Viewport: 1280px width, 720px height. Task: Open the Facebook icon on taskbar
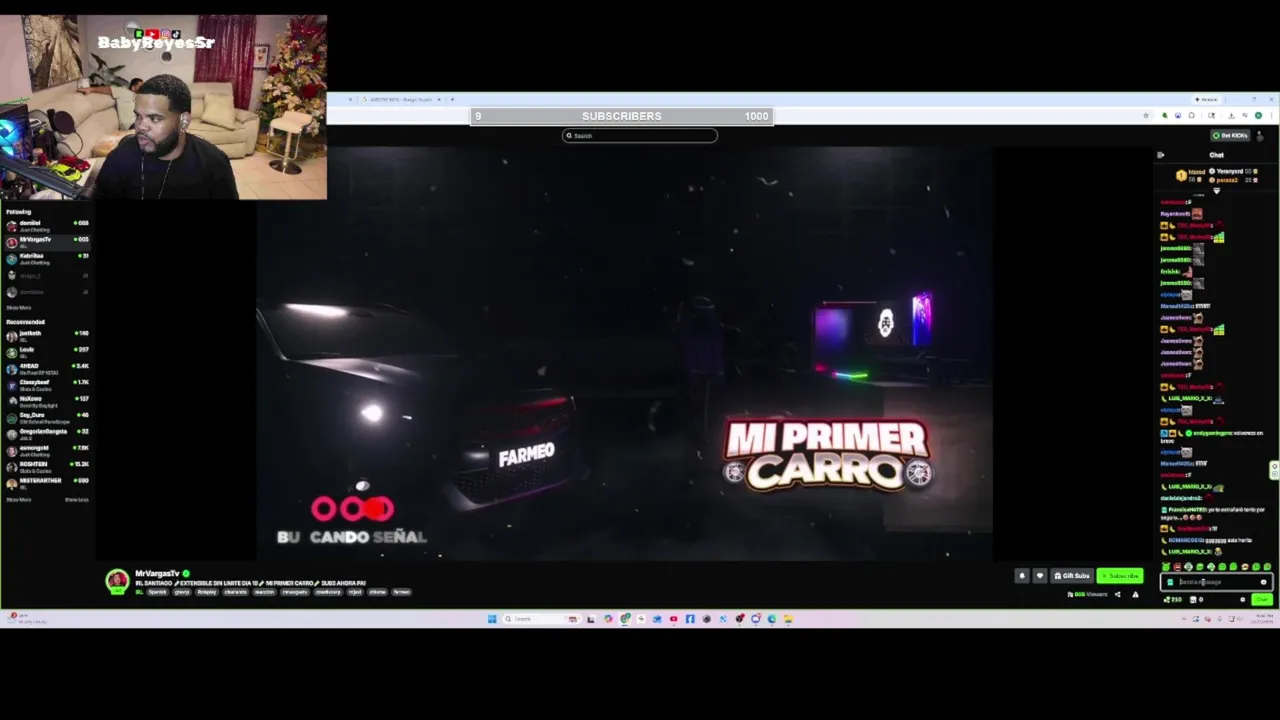coord(690,619)
